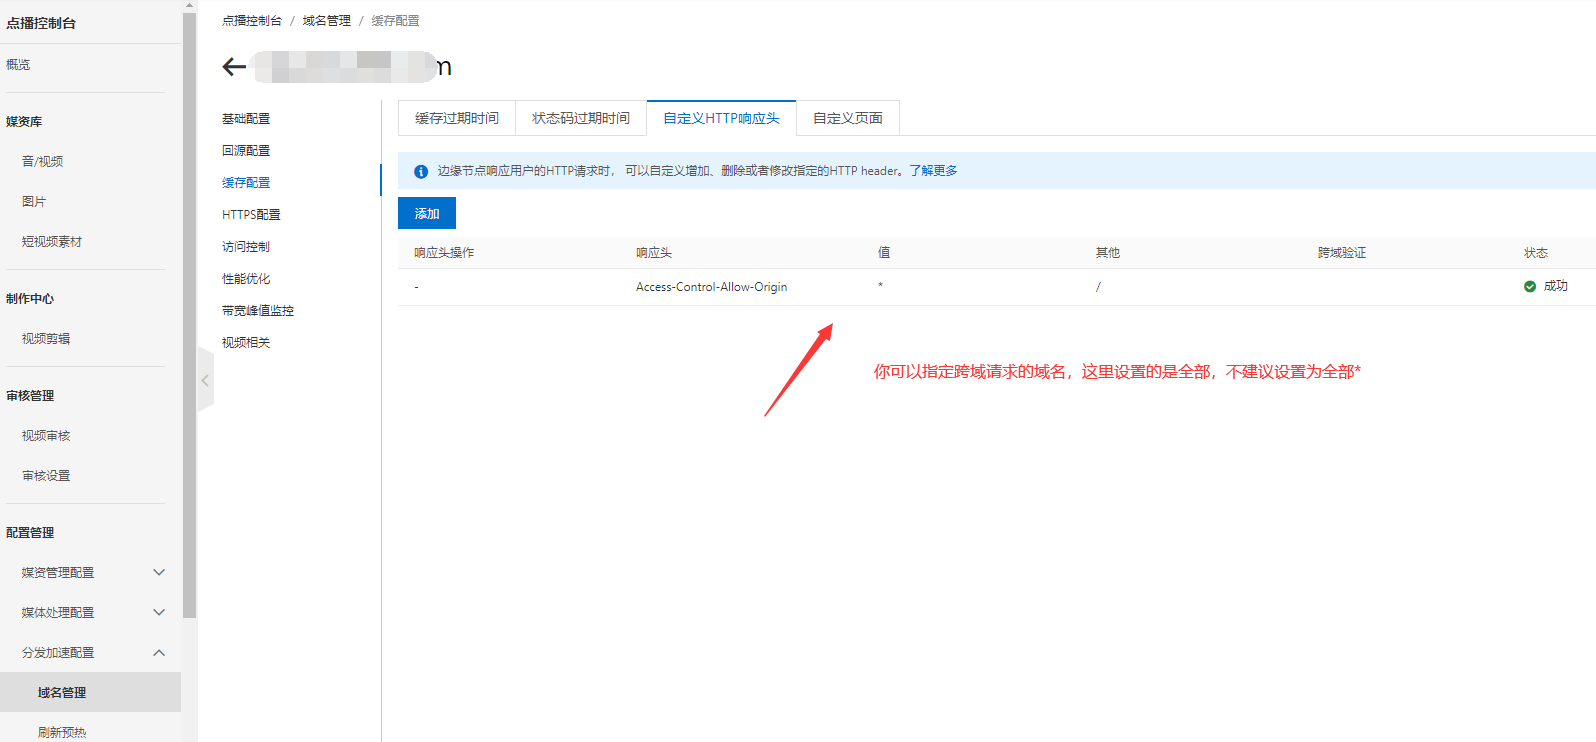Switch to the 缓存过期时间 tab

457,118
